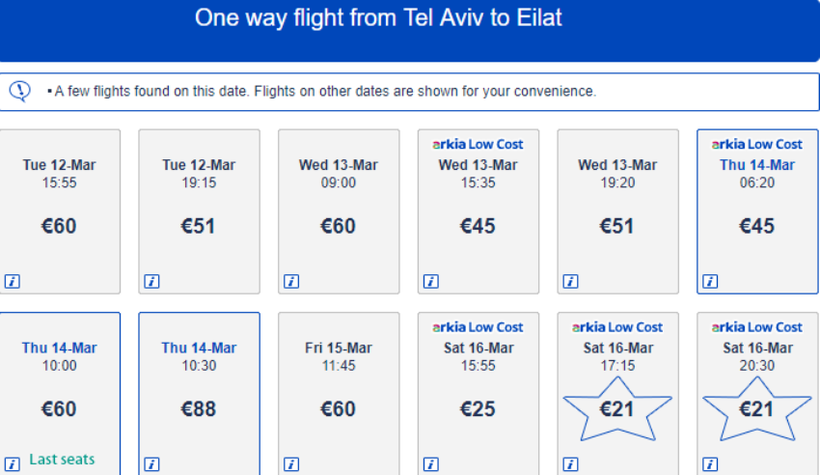Viewport: 820px width, 475px height.
Task: Show info for Wed 13-Mar 15:35 flight
Action: click(x=431, y=281)
